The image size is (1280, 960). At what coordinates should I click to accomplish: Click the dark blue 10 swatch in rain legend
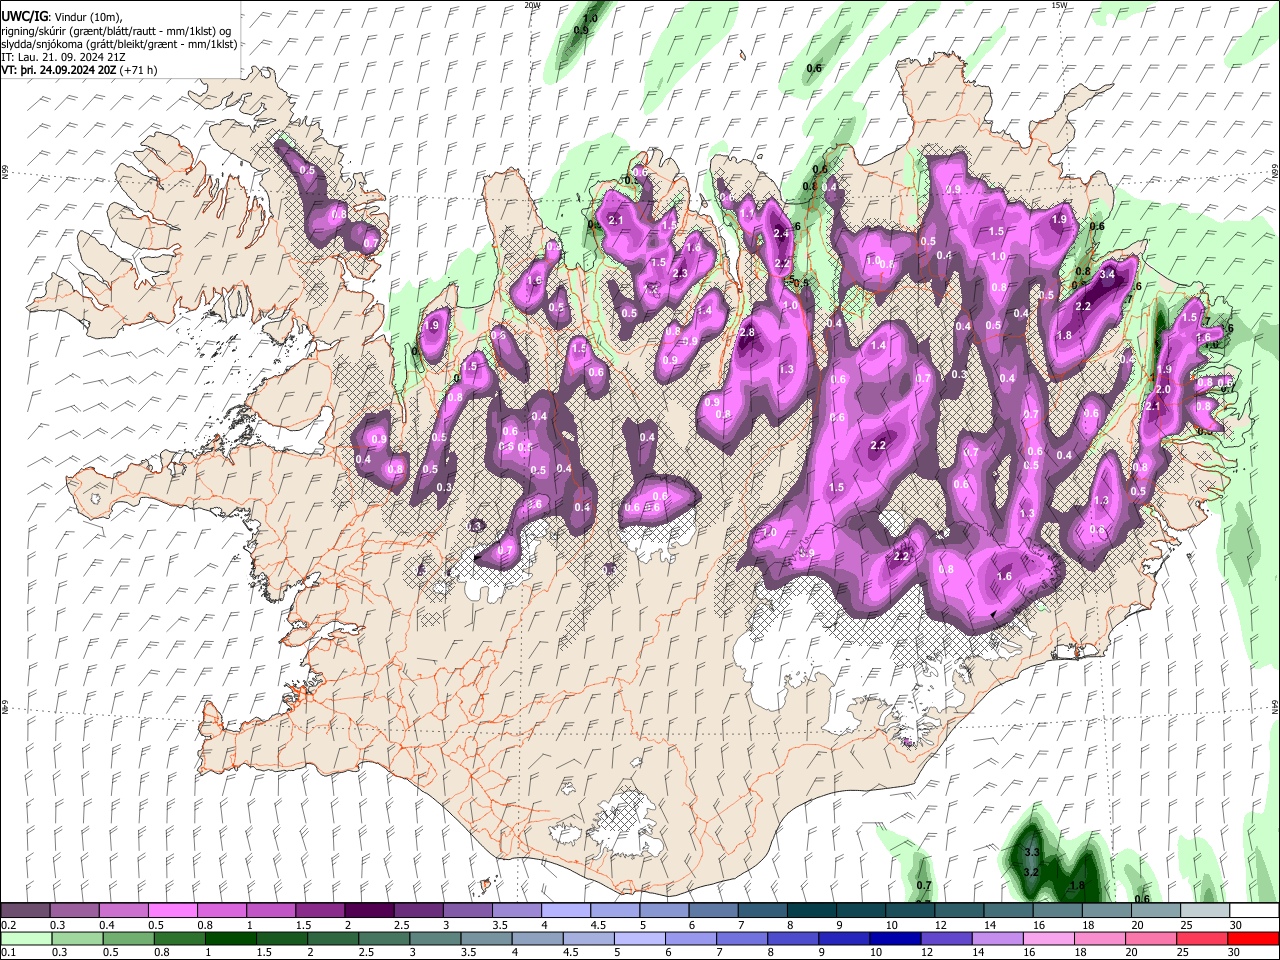pyautogui.click(x=894, y=937)
